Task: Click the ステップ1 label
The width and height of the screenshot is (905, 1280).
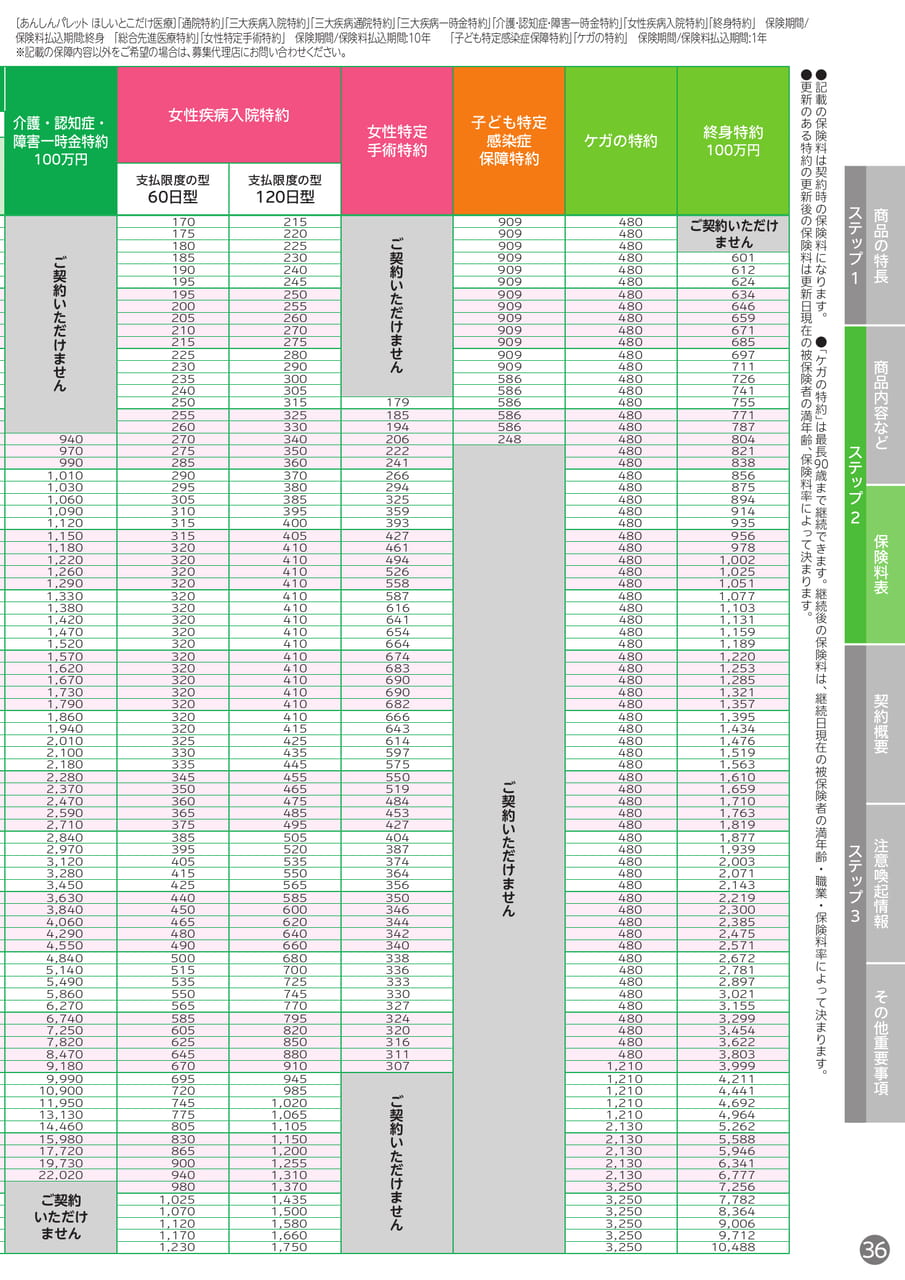Action: click(x=855, y=245)
